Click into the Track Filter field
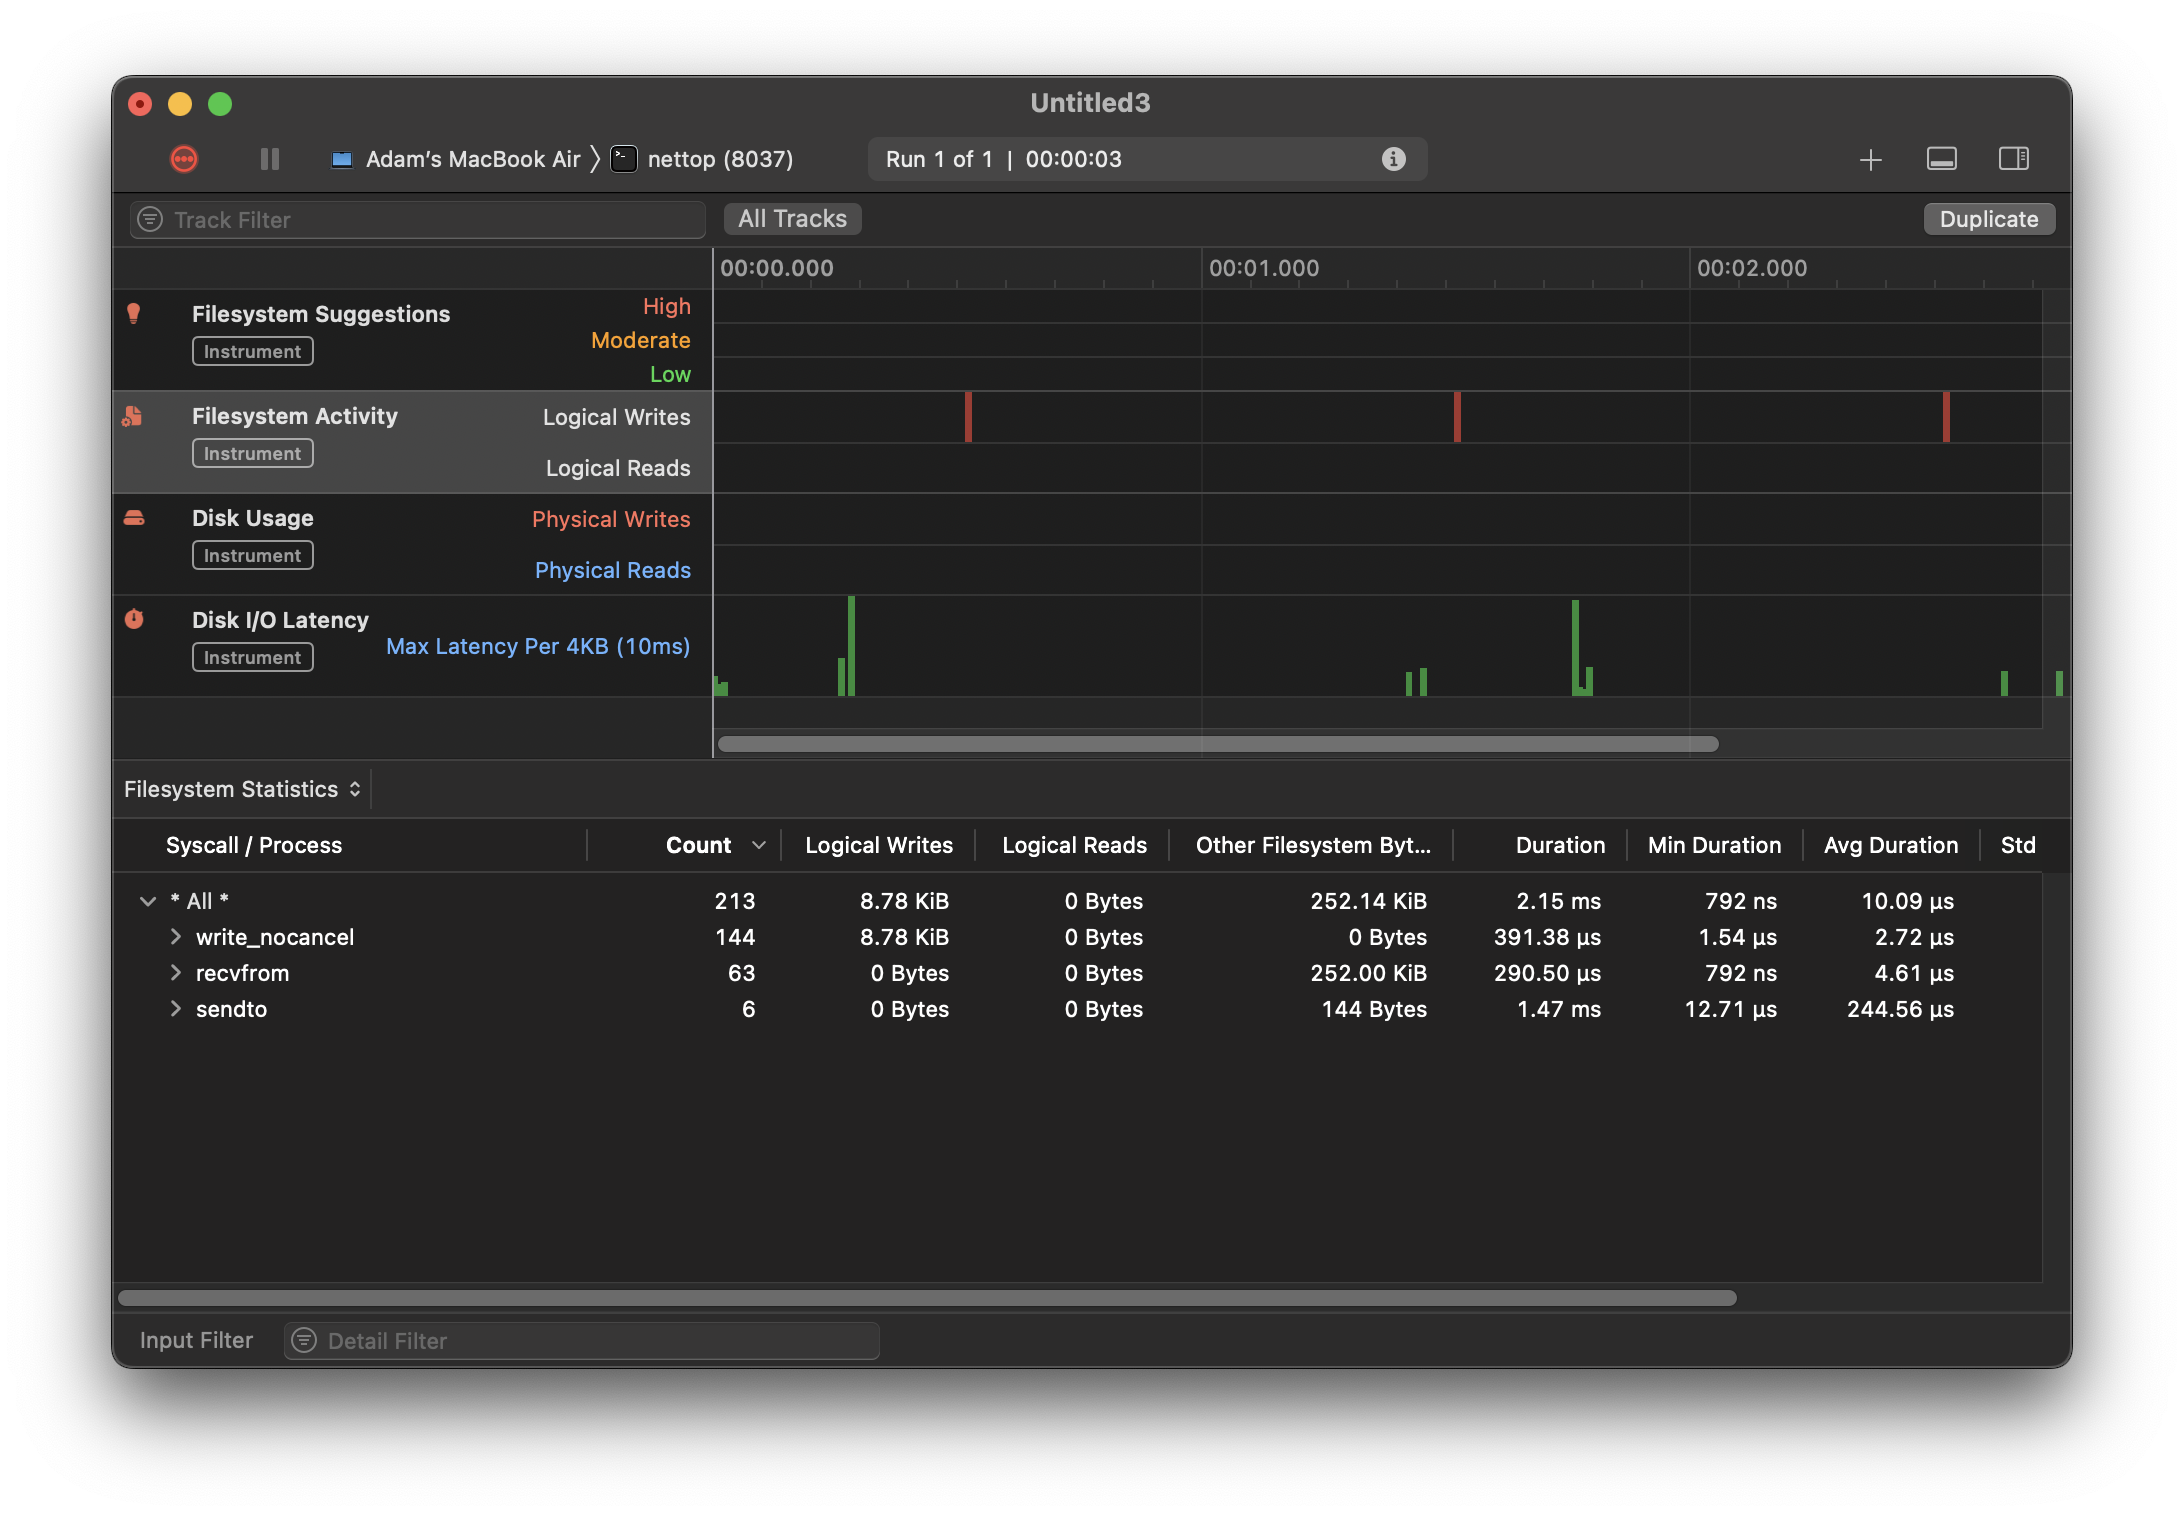Screen dimensions: 2184x1516 point(418,220)
